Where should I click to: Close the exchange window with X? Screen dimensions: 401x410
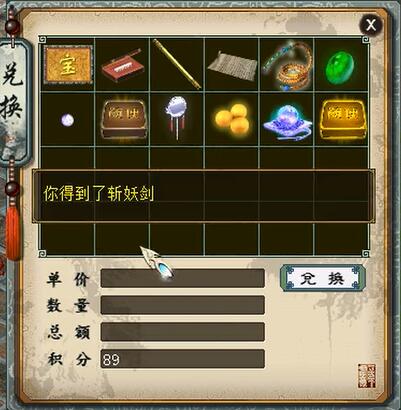click(371, 24)
